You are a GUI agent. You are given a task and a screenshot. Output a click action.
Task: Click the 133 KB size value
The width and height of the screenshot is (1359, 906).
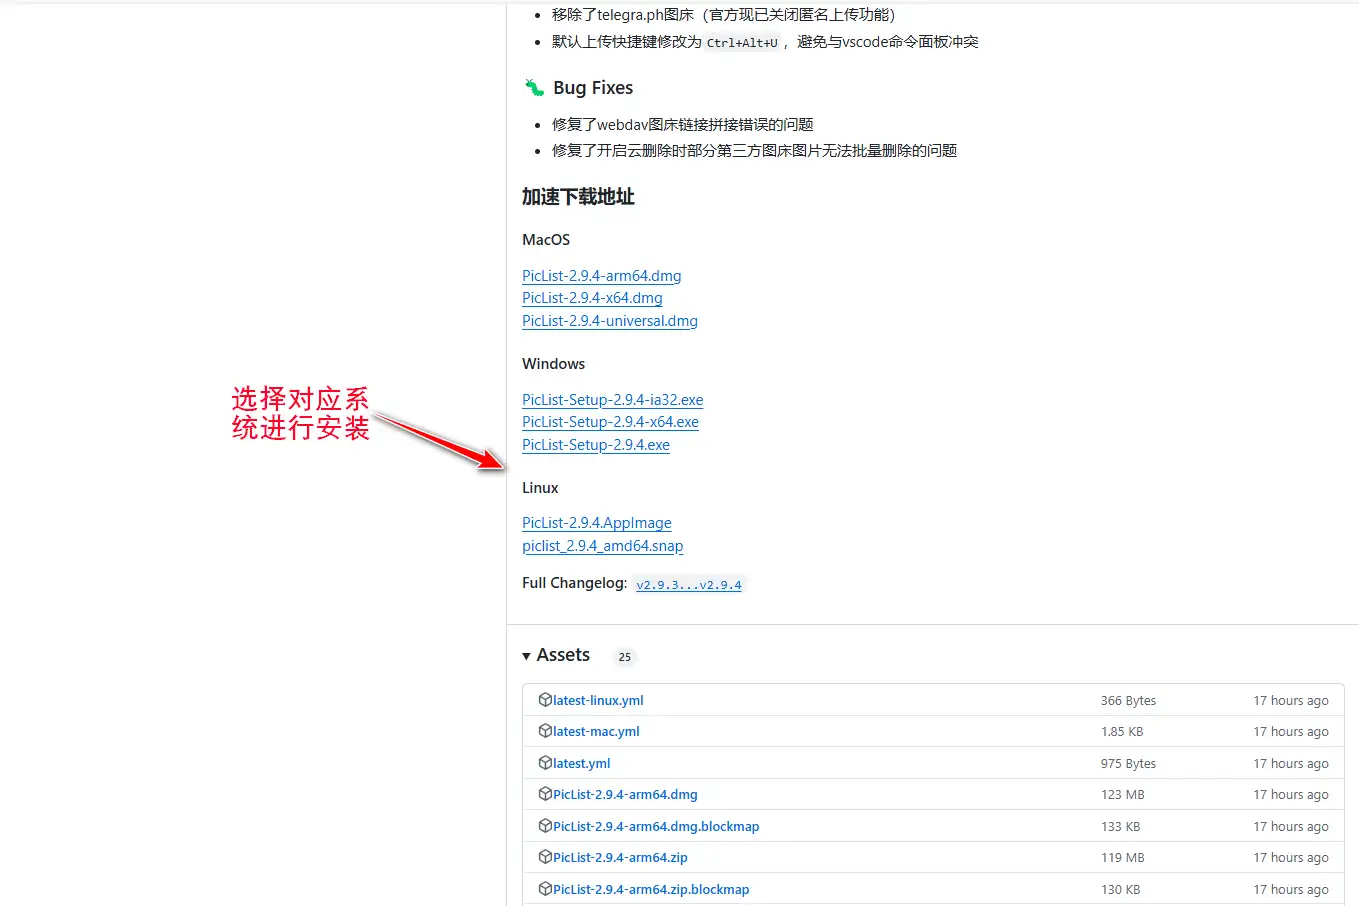click(x=1120, y=827)
